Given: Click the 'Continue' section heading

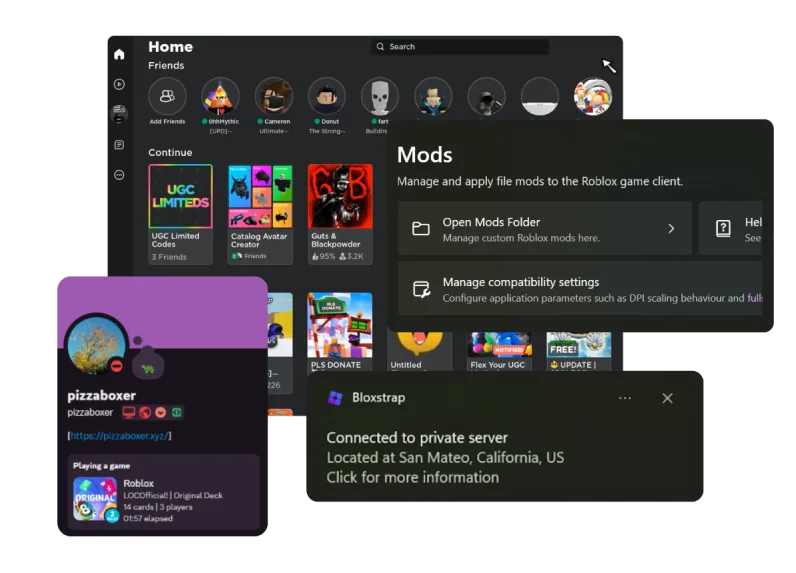Looking at the screenshot, I should pyautogui.click(x=170, y=152).
